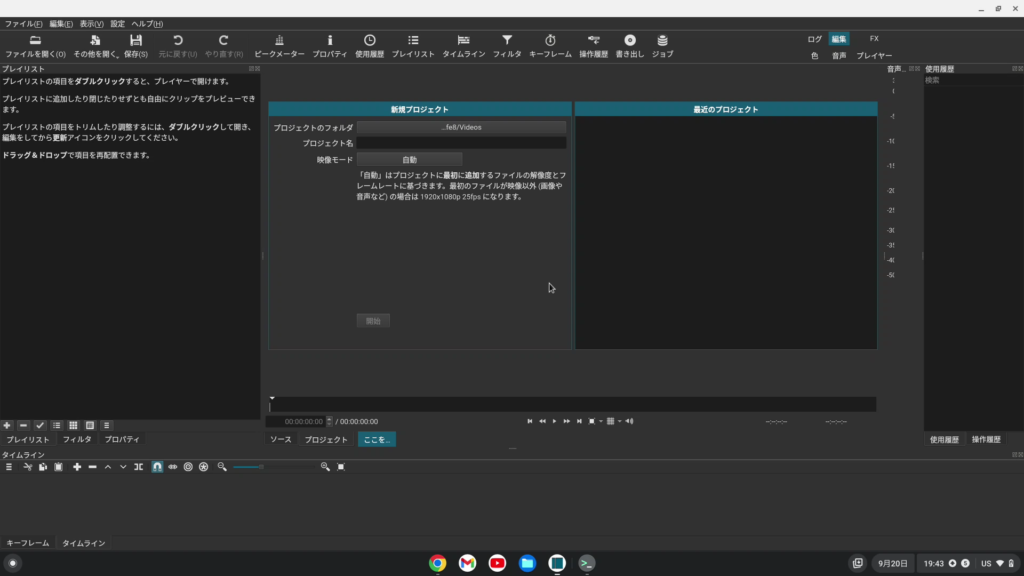This screenshot has width=1024, height=576.
Task: Switch to 操作履歴 tab at right
Action: [986, 440]
